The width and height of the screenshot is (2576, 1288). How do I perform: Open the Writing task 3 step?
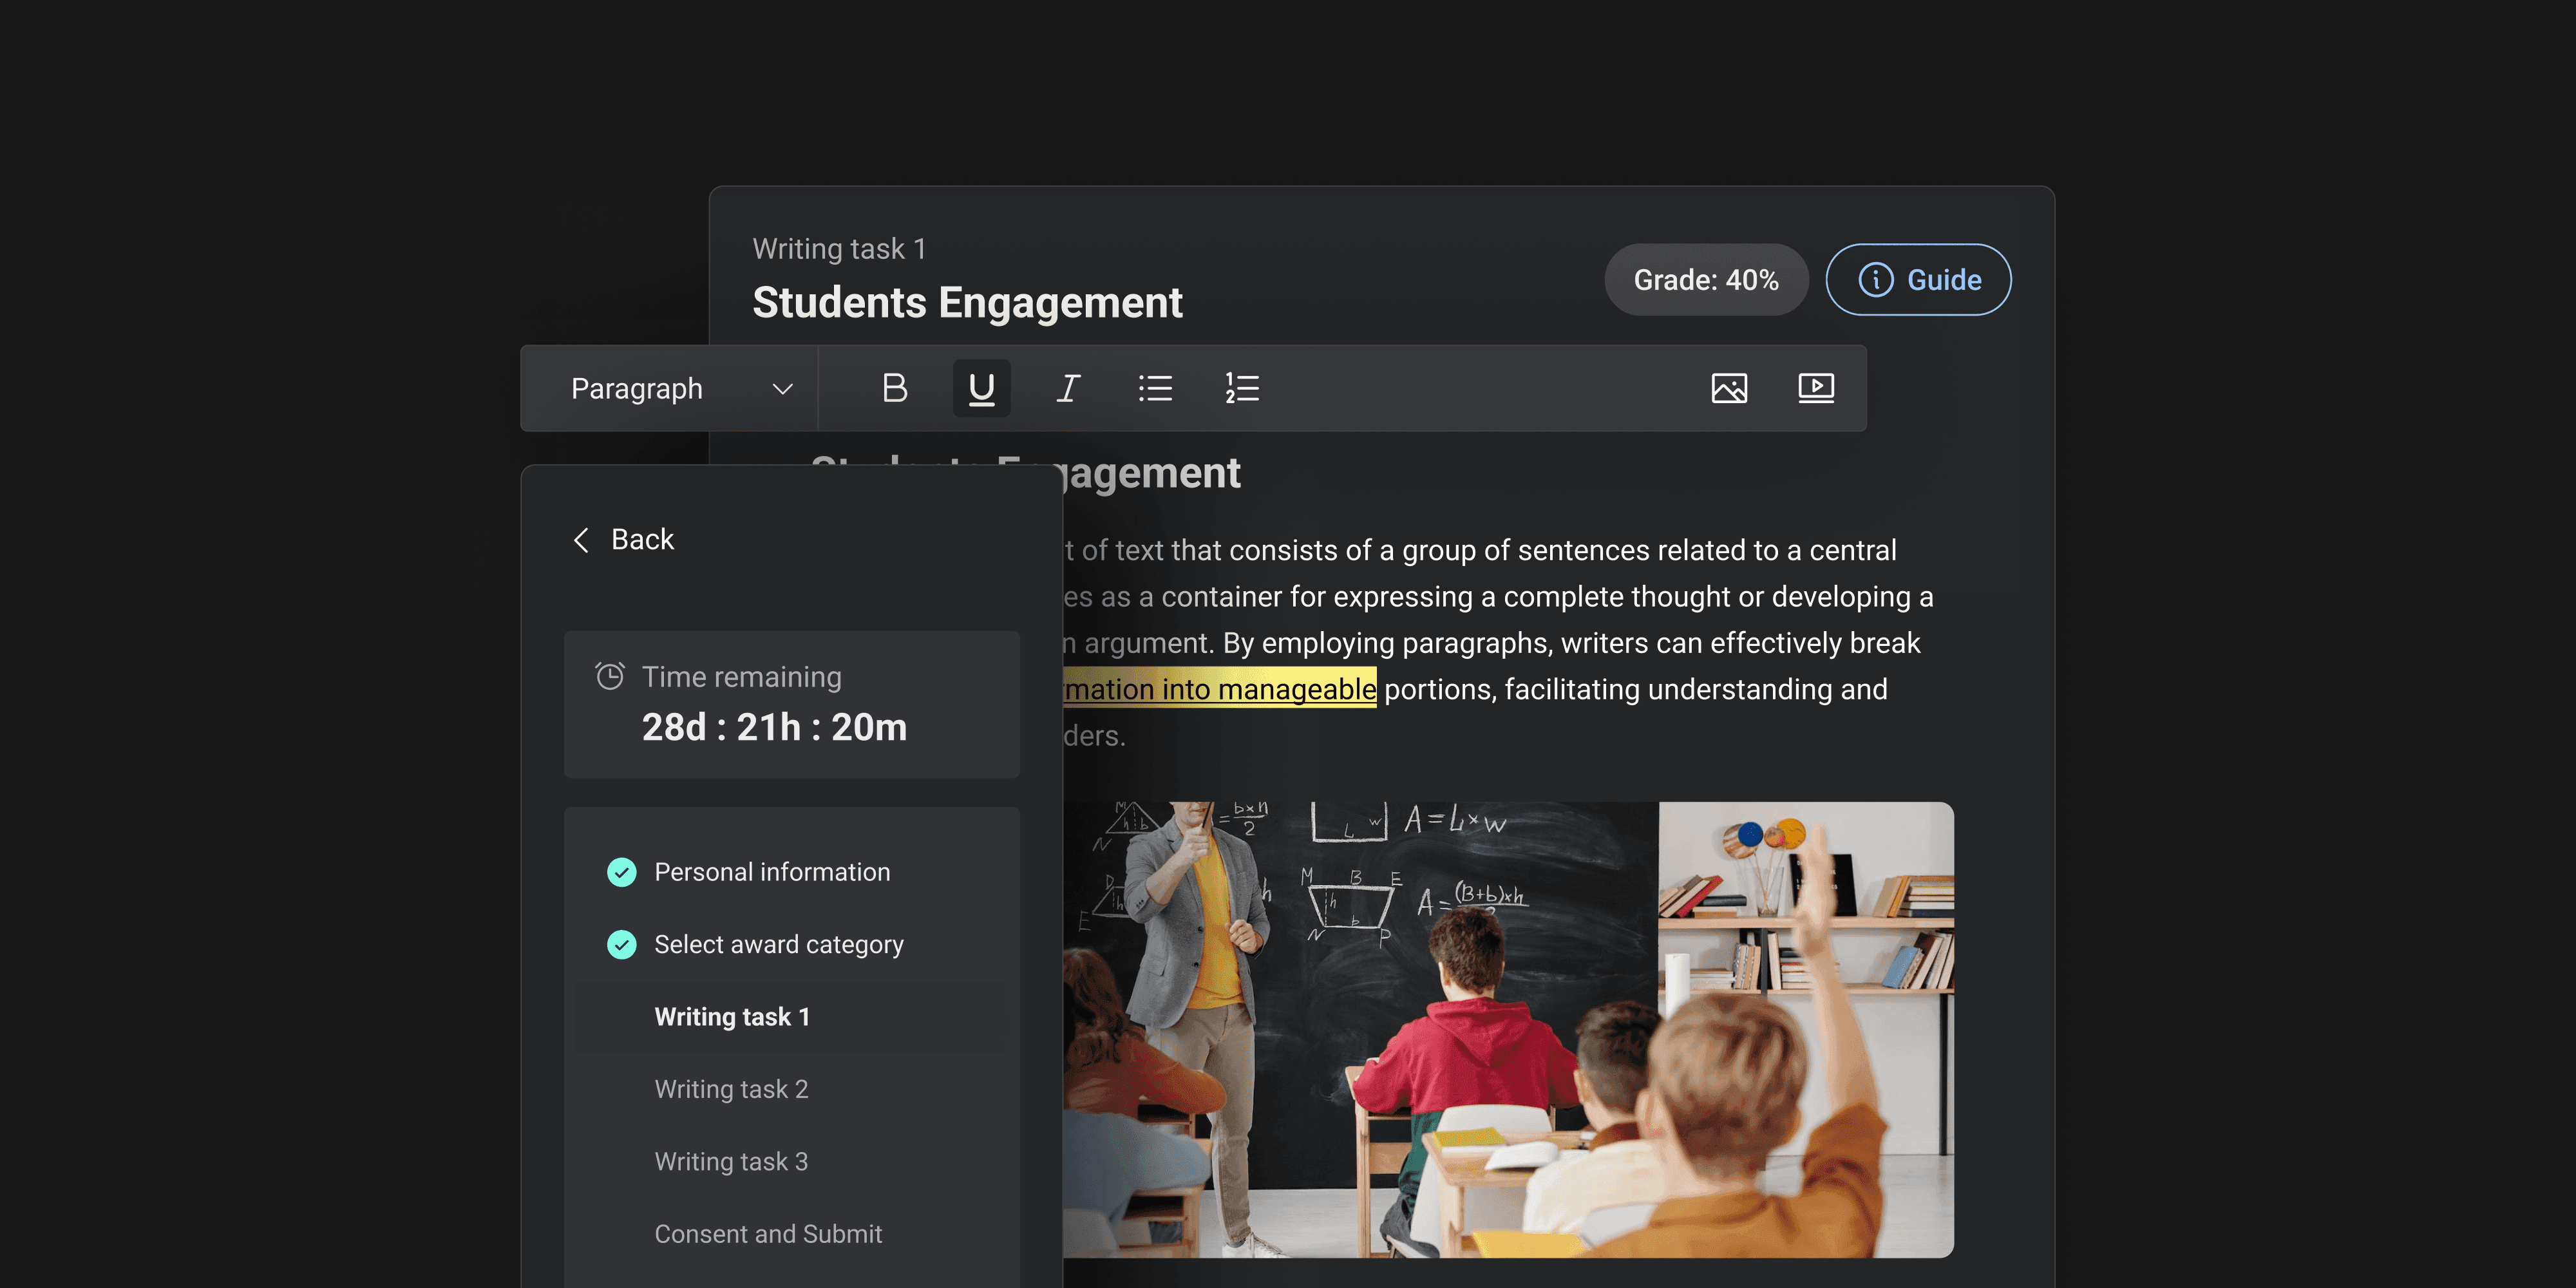point(731,1161)
